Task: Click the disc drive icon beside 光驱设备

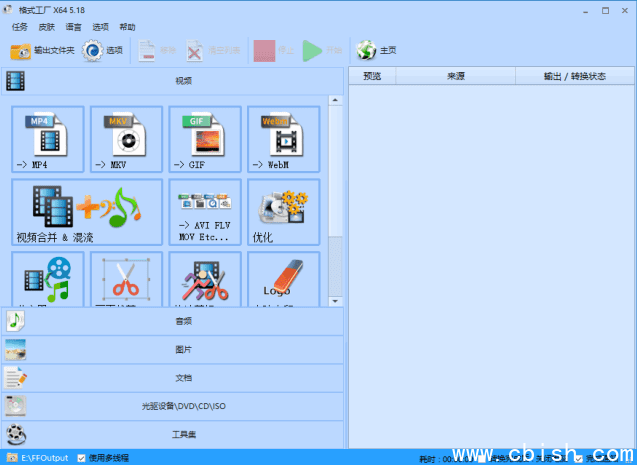Action: click(x=15, y=406)
